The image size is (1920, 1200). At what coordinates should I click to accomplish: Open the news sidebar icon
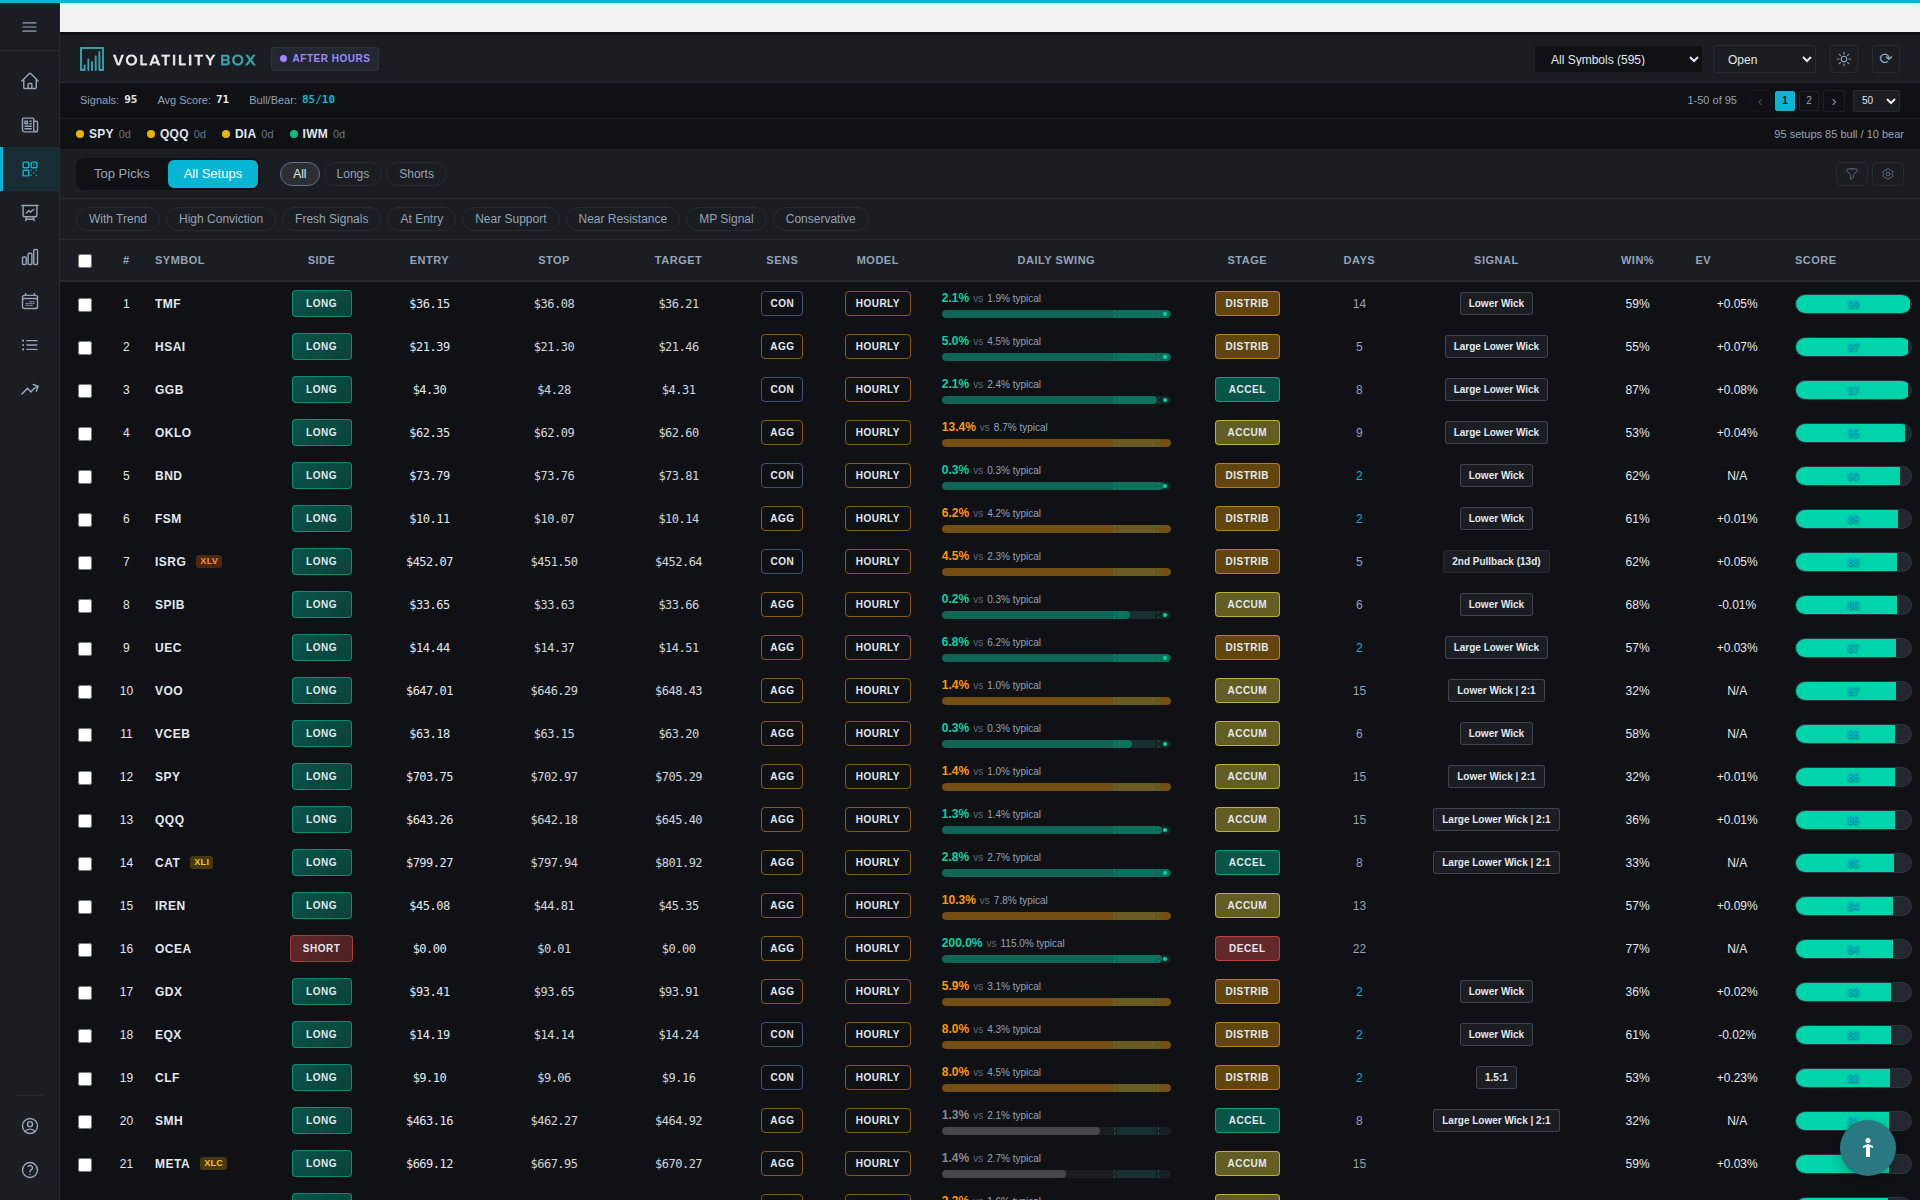click(30, 125)
